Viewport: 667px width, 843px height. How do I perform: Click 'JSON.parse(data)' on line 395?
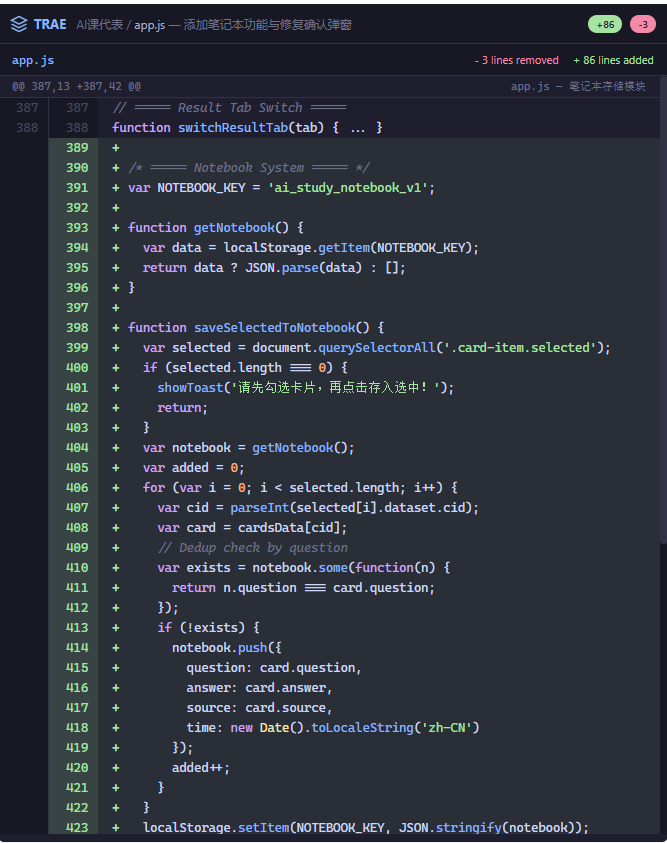tap(304, 268)
